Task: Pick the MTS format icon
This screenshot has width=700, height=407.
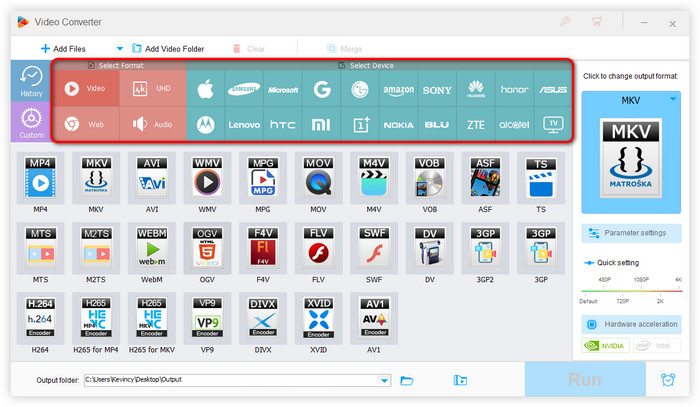Action: (x=40, y=248)
